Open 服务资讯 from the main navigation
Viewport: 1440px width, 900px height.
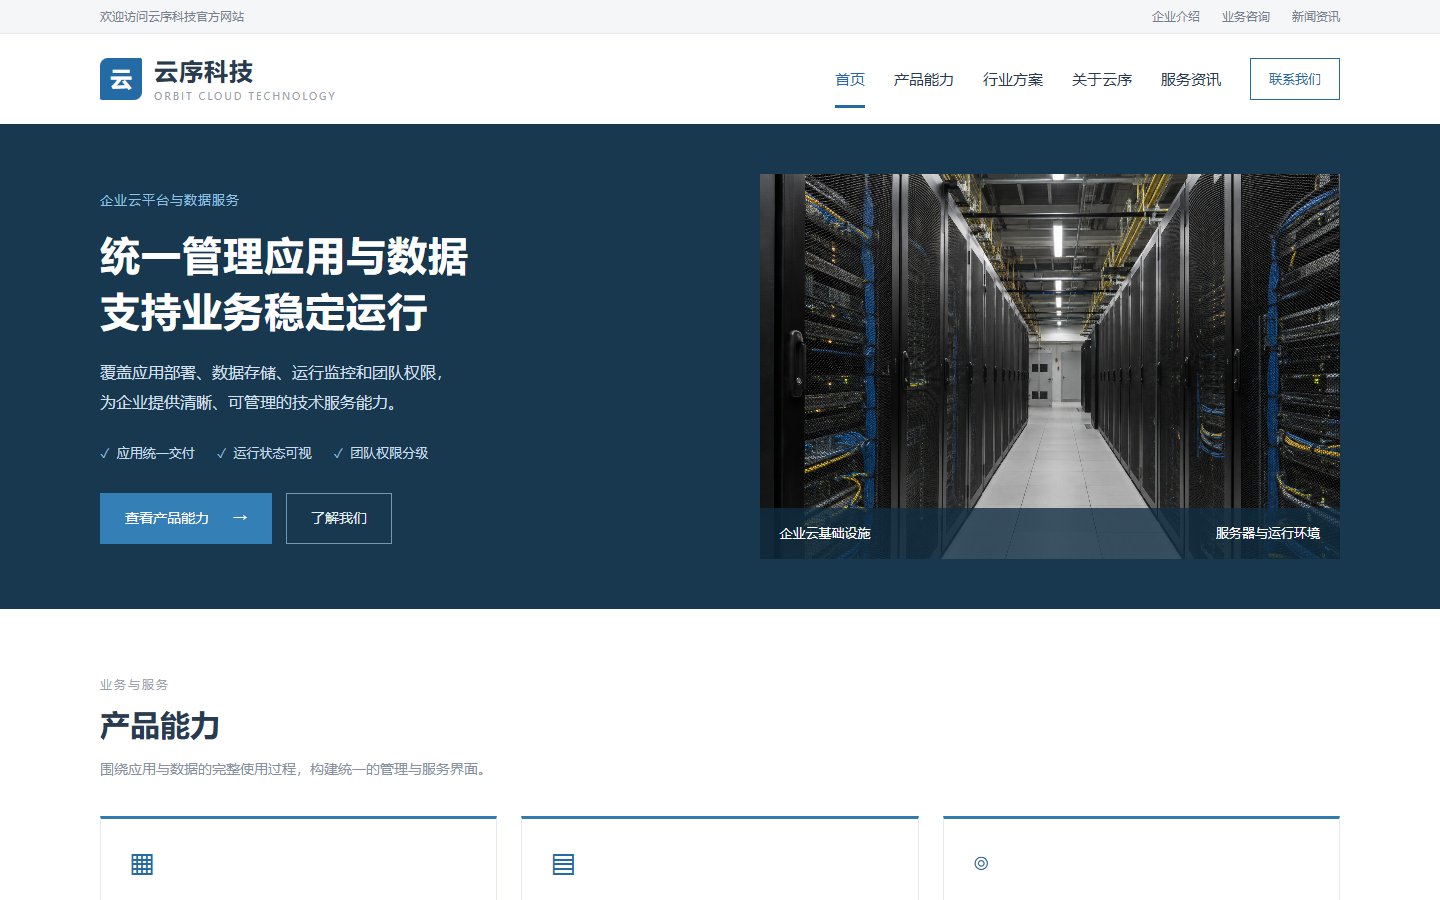[x=1191, y=79]
